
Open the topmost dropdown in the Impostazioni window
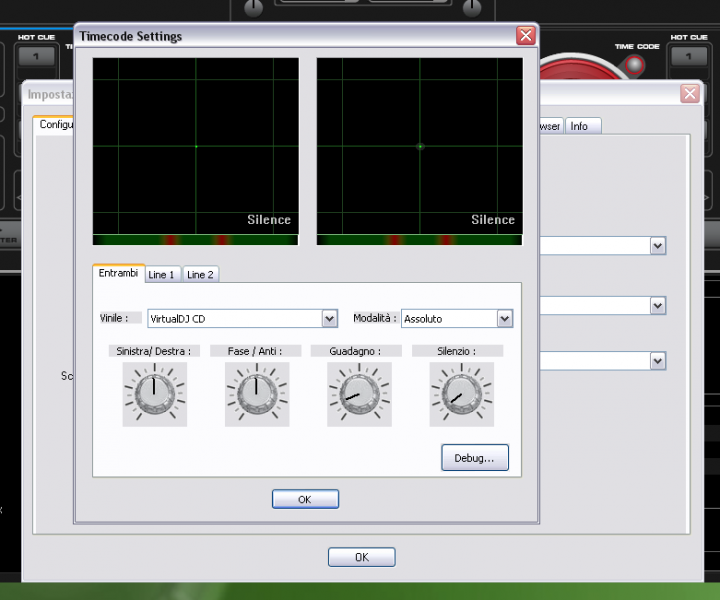point(657,246)
